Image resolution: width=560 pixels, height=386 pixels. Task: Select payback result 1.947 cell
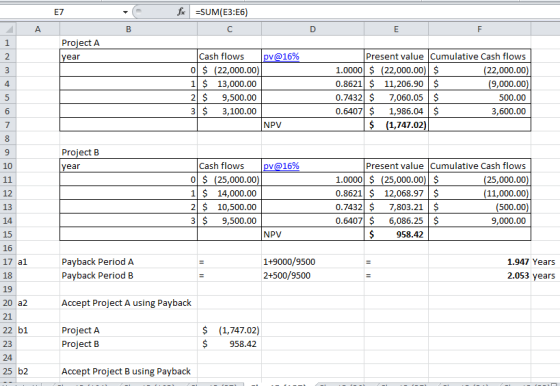[480, 262]
